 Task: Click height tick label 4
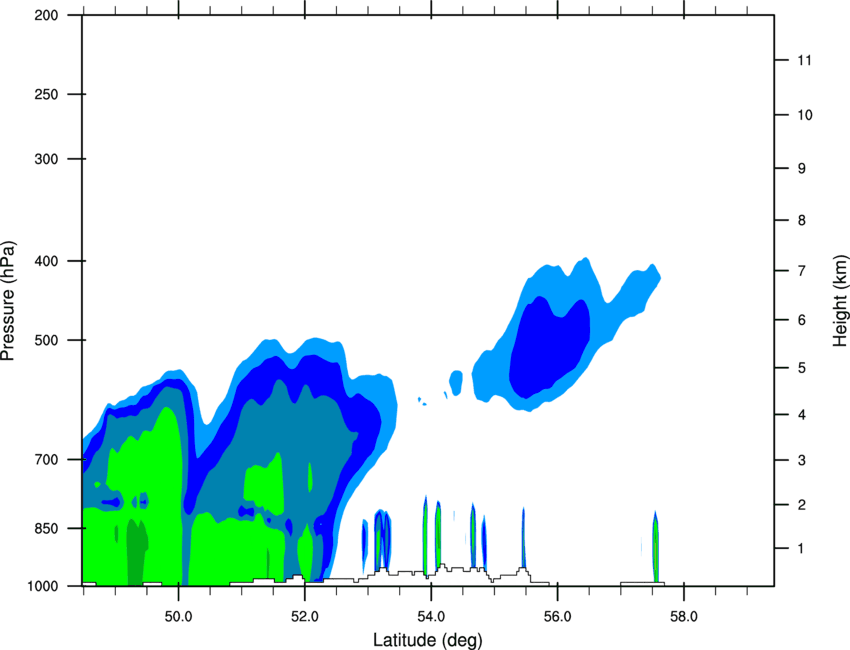click(x=802, y=415)
